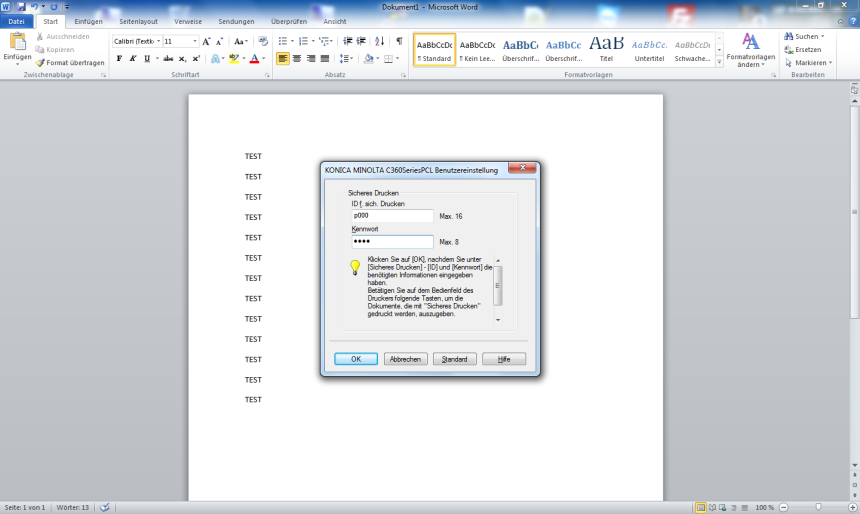The image size is (860, 514).
Task: Click the Abbrechen button in dialog
Action: click(405, 359)
